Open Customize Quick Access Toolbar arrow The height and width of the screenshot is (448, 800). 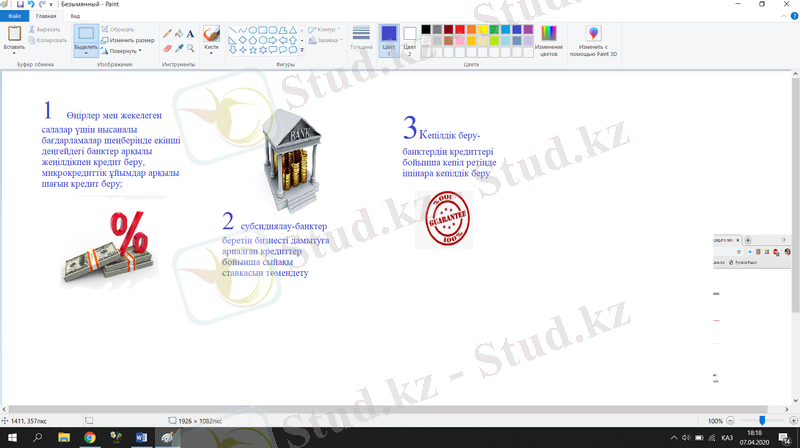(x=51, y=5)
